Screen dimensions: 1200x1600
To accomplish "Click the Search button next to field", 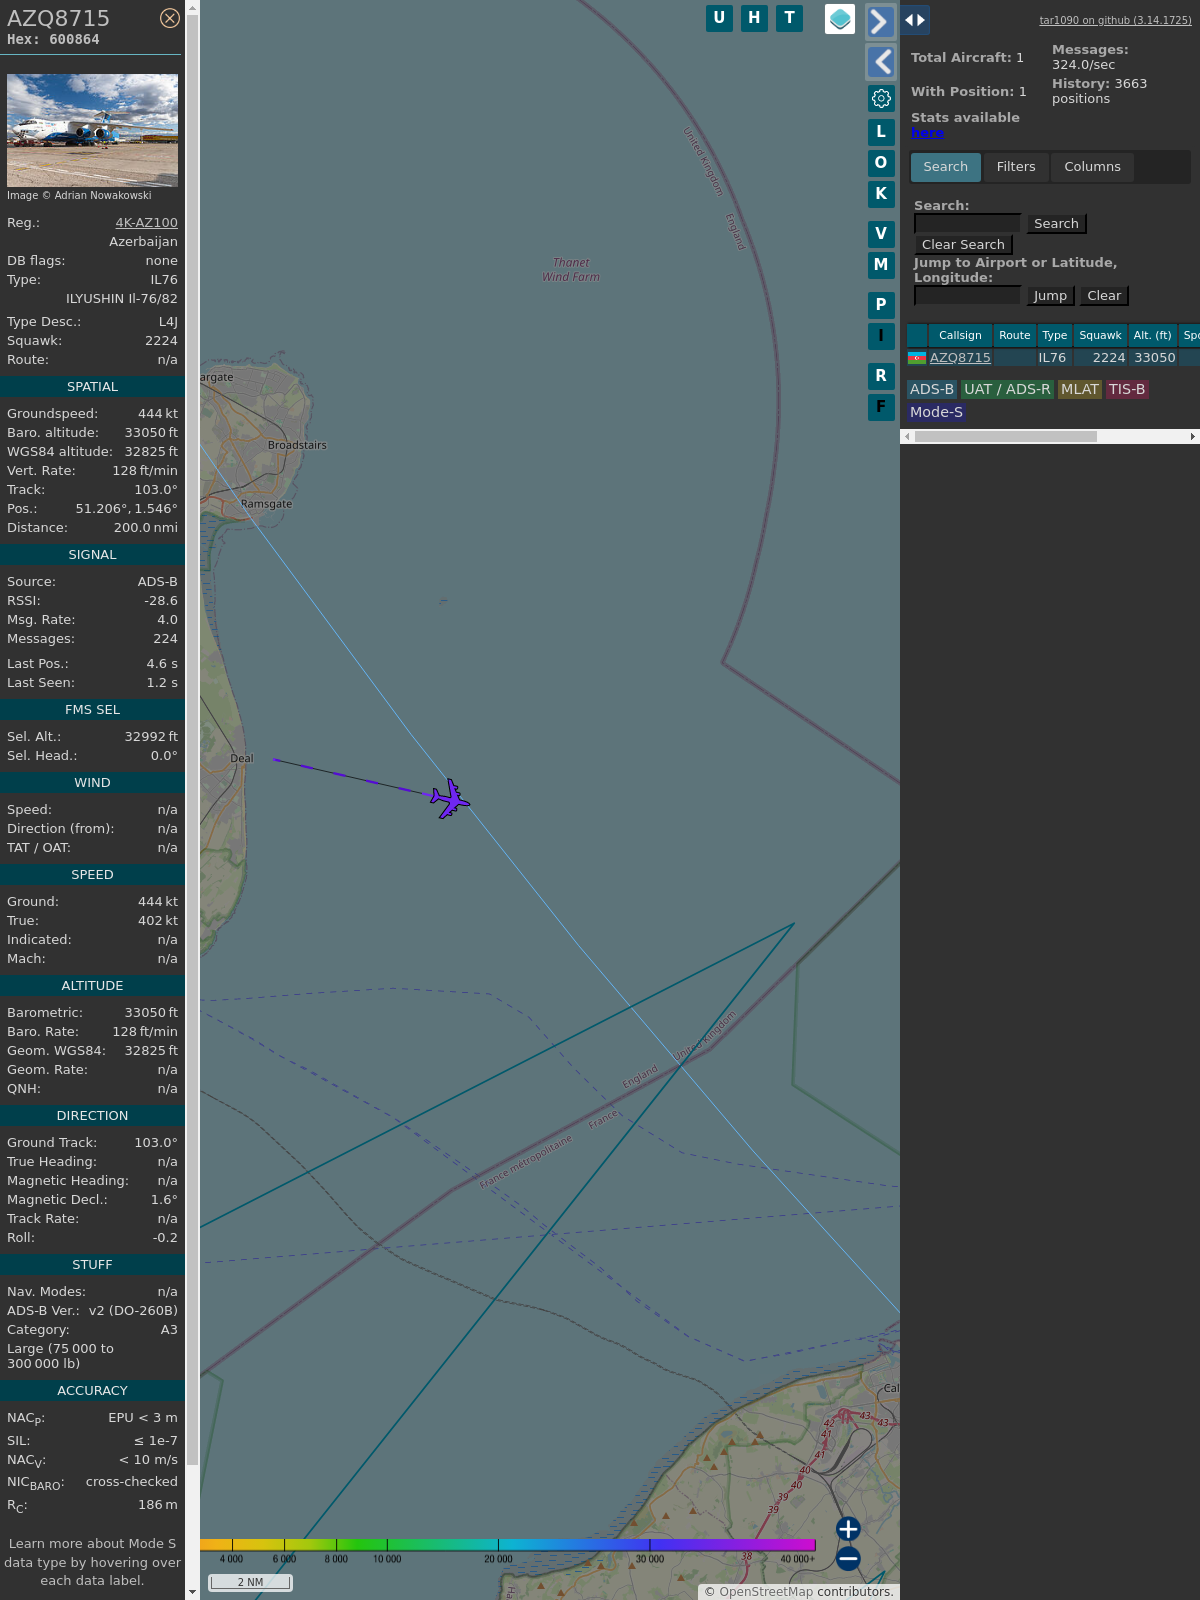I will 1056,224.
